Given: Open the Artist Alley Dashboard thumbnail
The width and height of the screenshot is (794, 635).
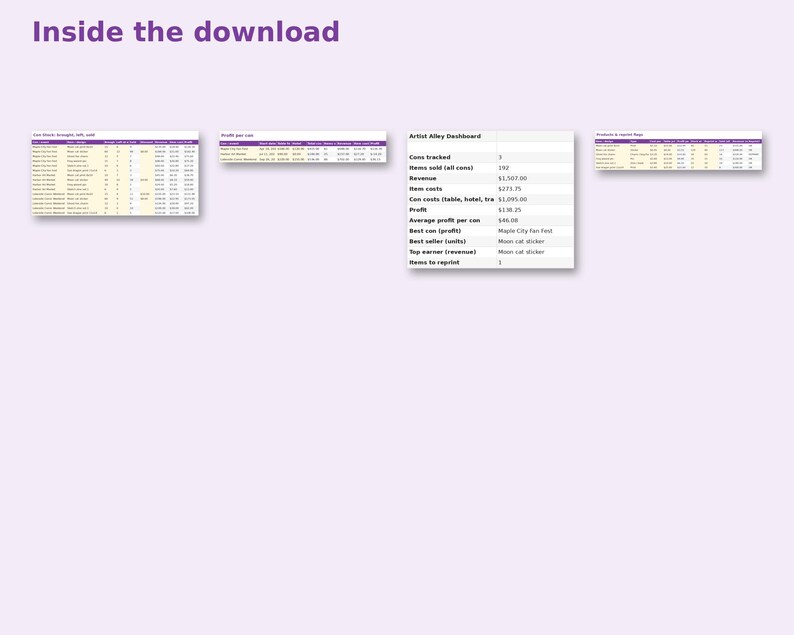Looking at the screenshot, I should tap(491, 200).
